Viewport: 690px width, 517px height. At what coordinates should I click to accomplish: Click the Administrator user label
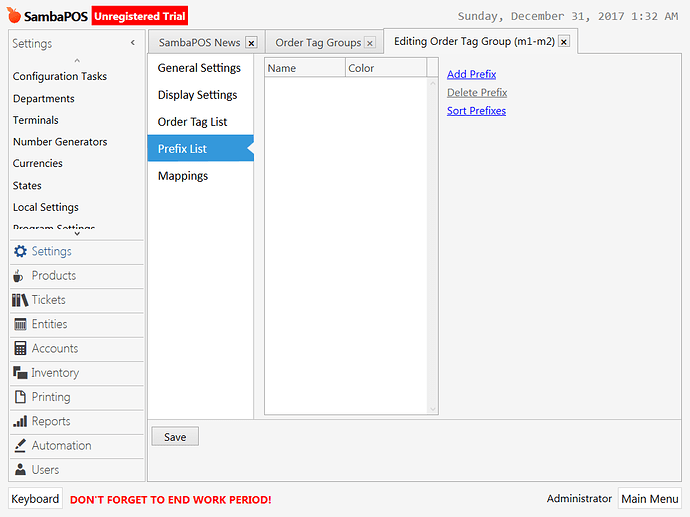coord(579,499)
